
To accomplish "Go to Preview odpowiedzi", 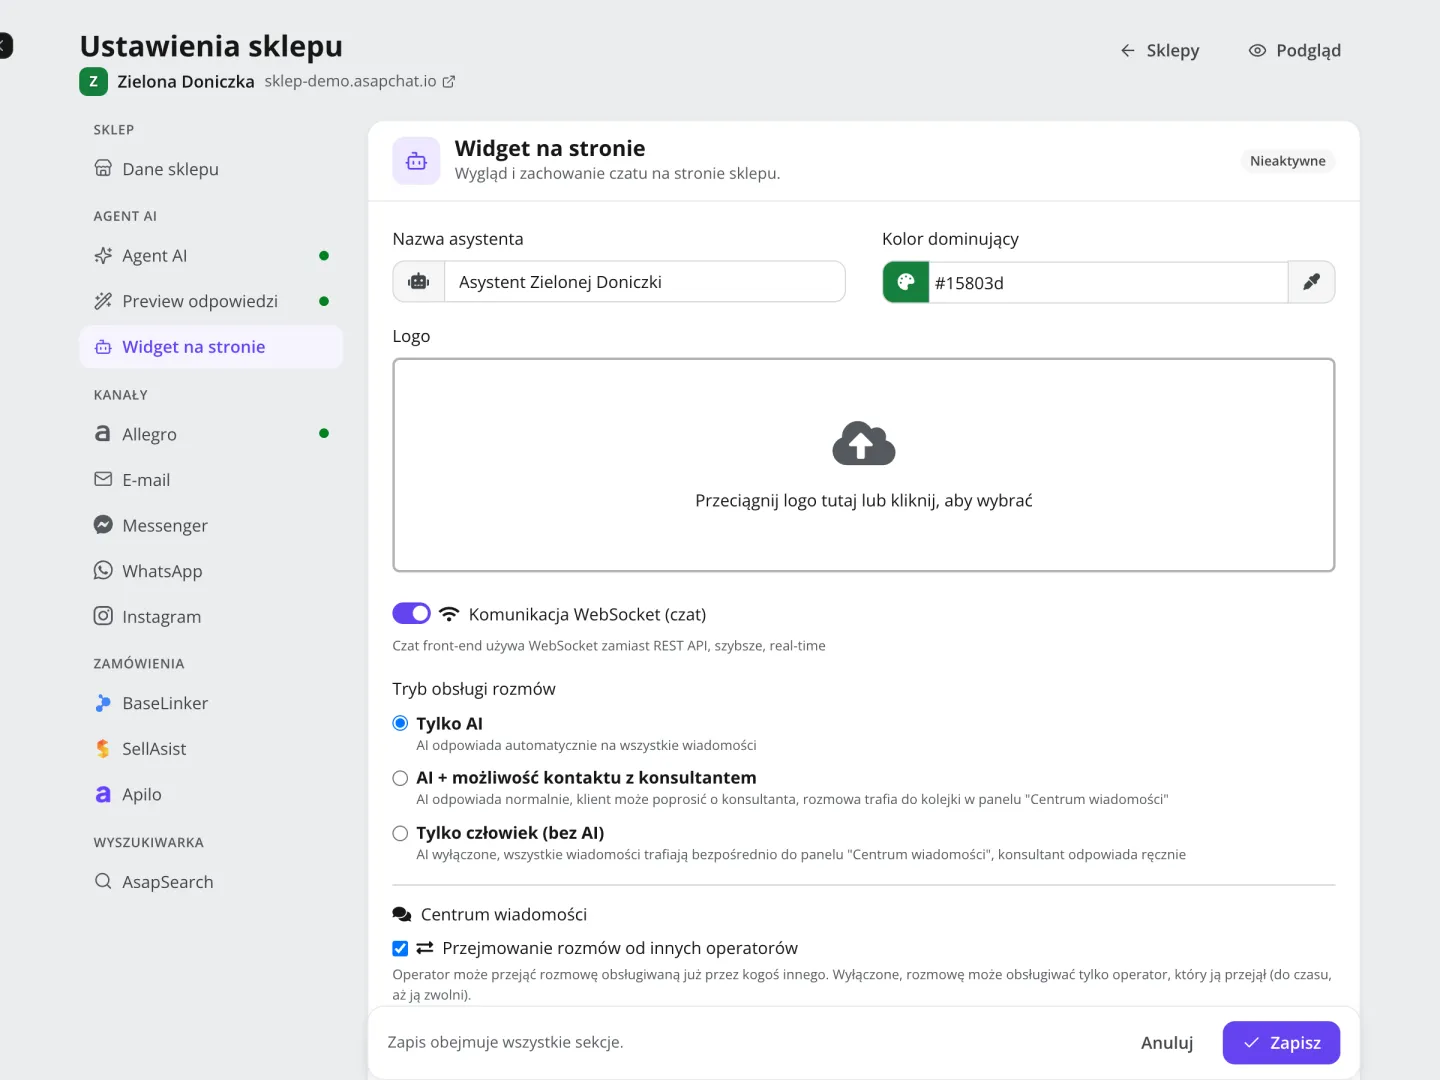I will [211, 301].
